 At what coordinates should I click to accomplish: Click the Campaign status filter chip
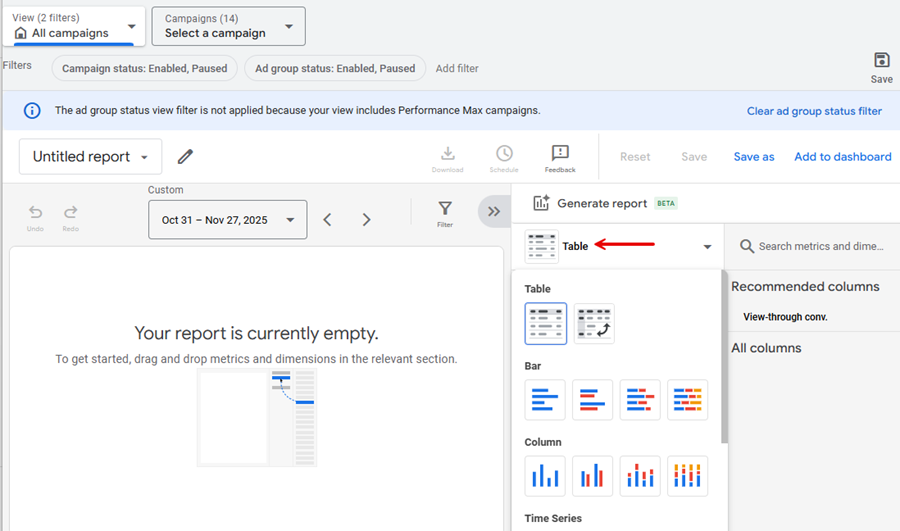click(x=144, y=69)
